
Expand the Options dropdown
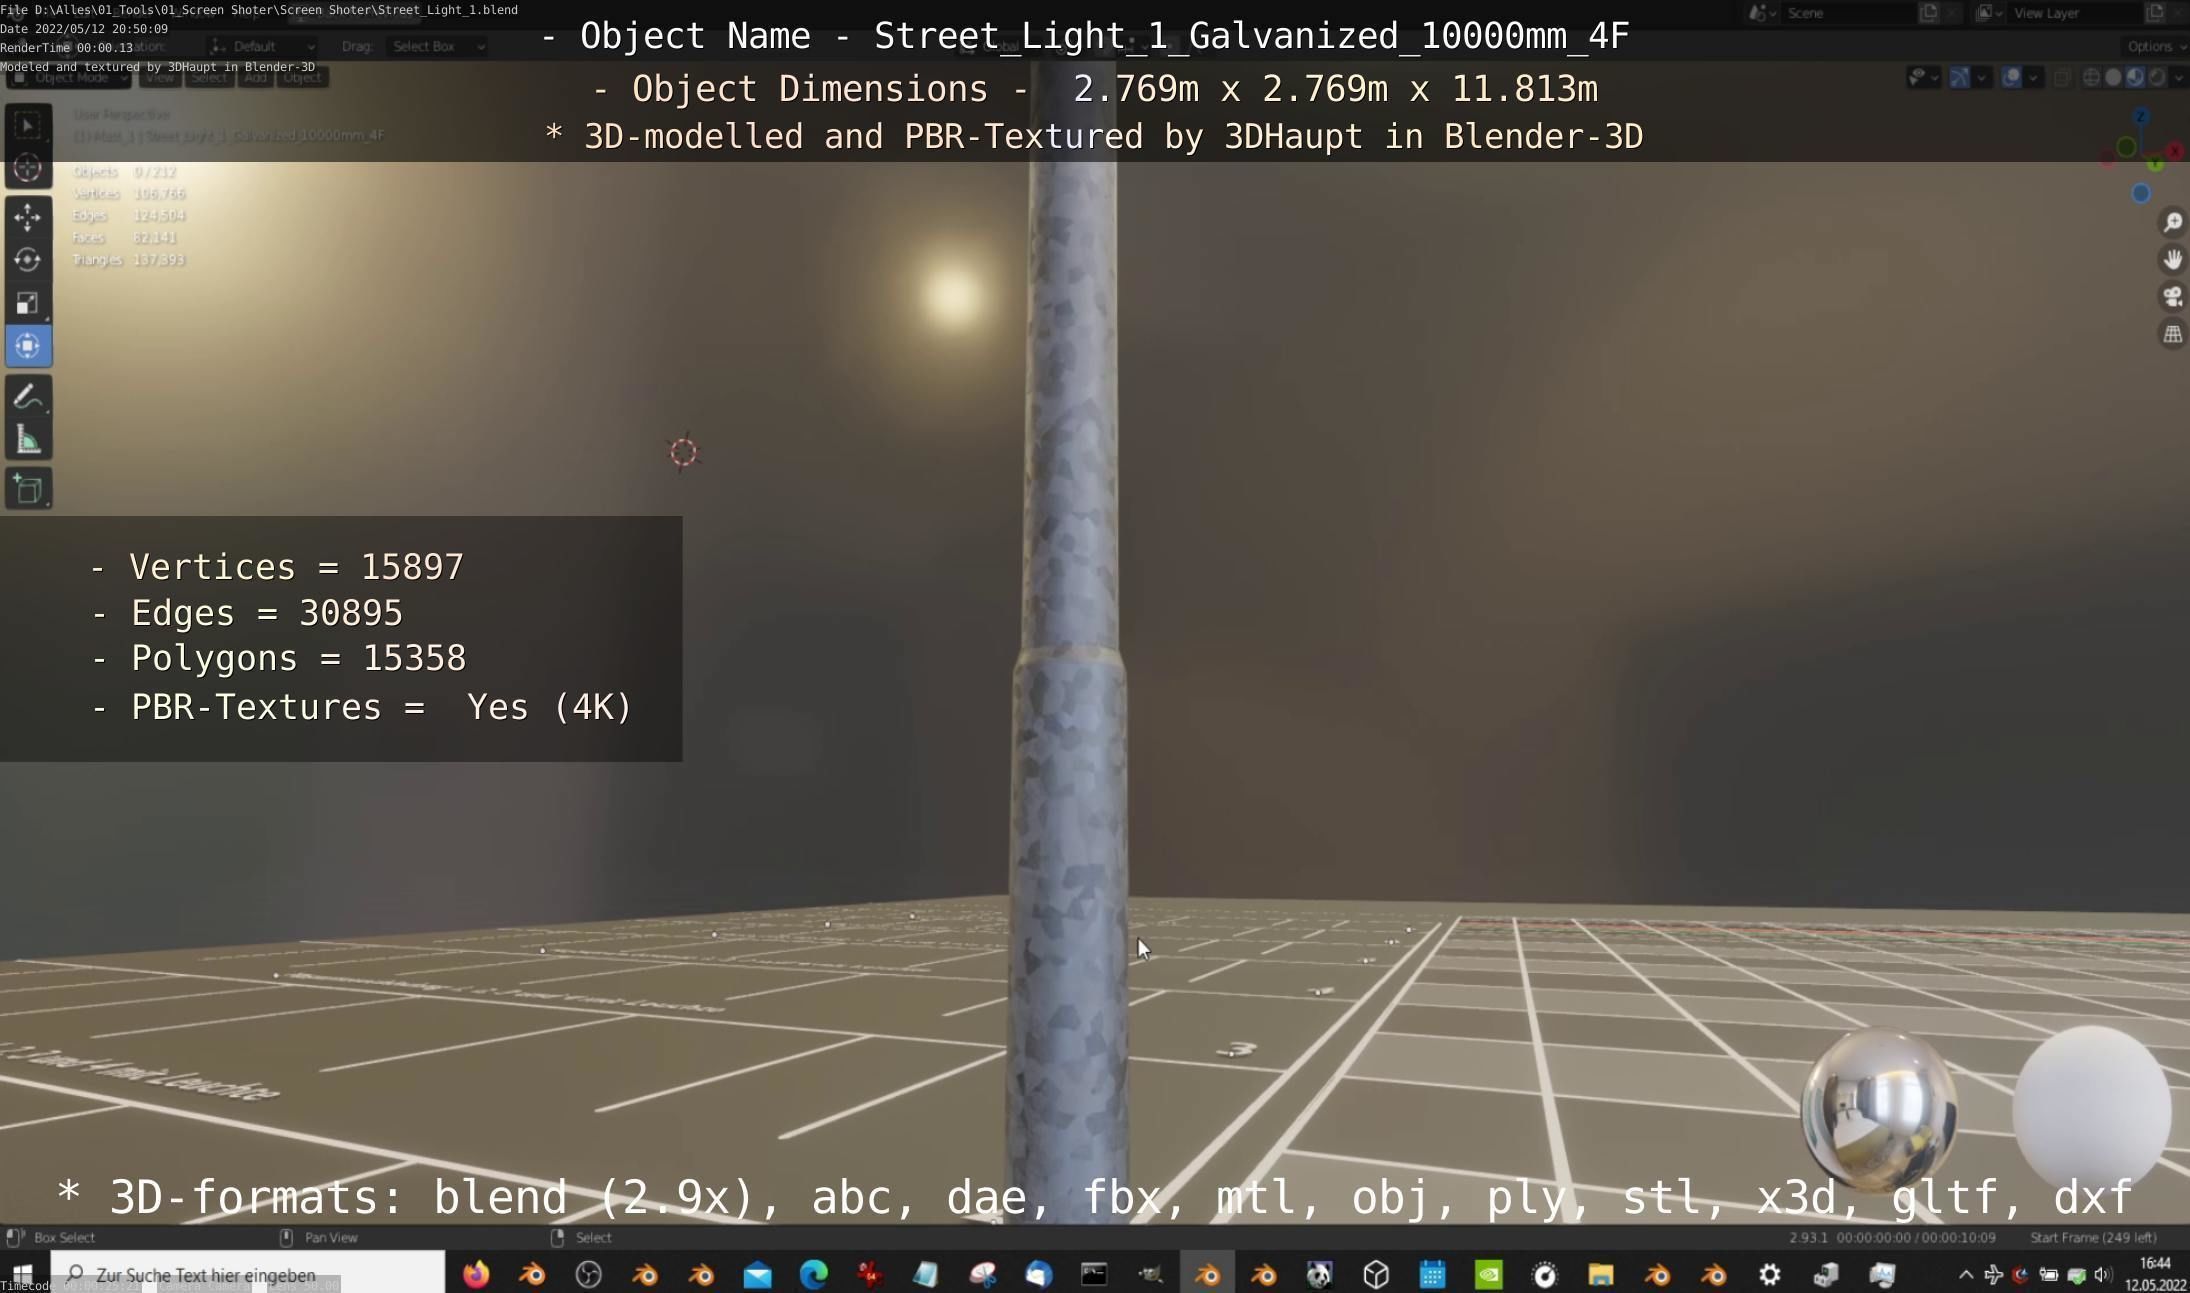pos(2156,46)
